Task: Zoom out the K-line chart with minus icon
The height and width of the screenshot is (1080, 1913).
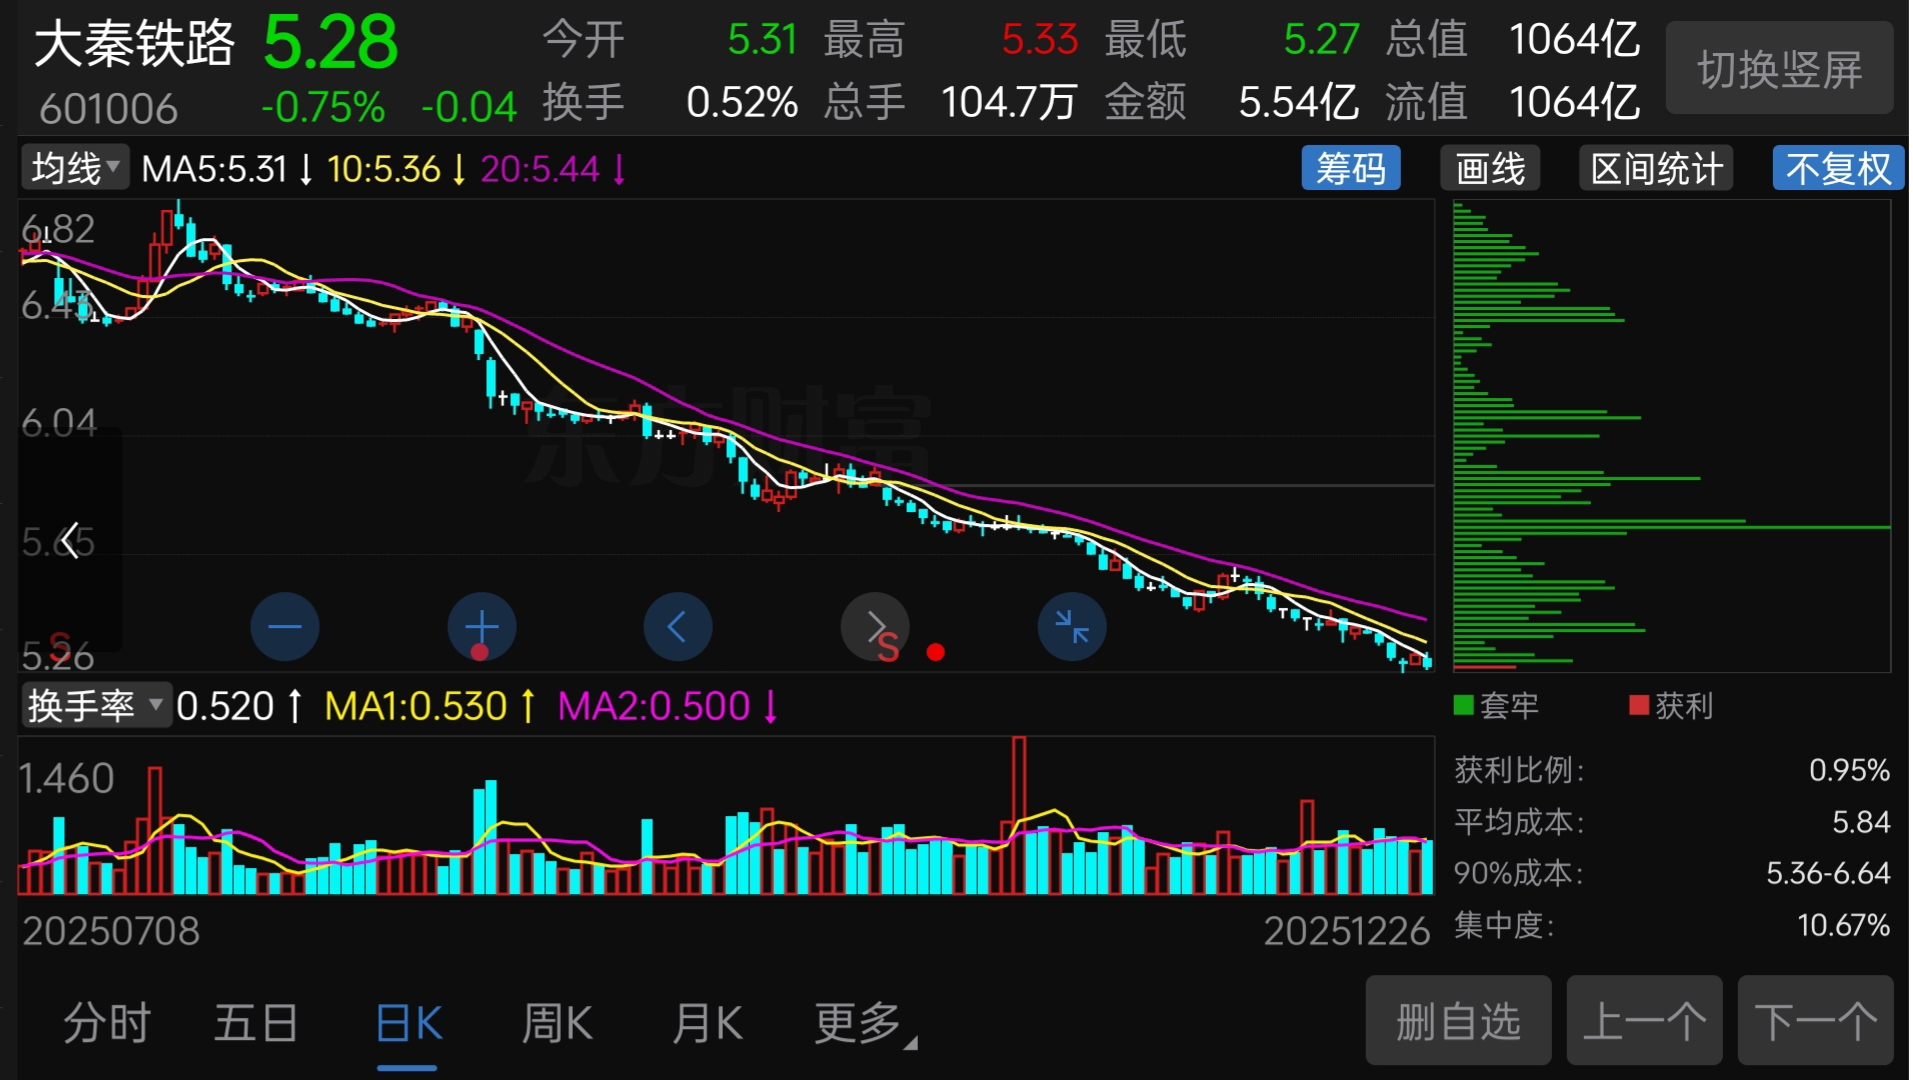Action: point(285,627)
